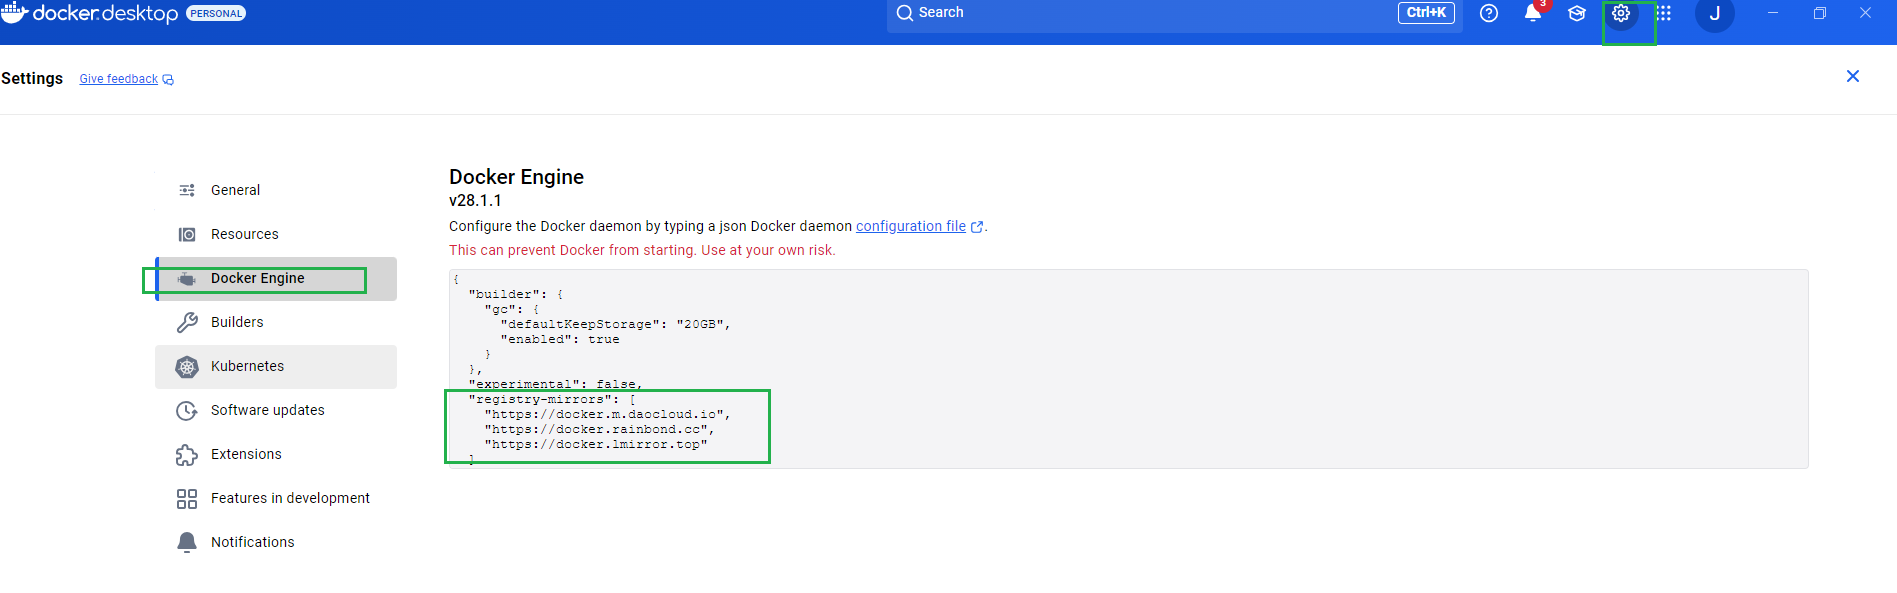The image size is (1897, 593).
Task: Click the "registry-mirrors" line in the editor
Action: coord(552,399)
